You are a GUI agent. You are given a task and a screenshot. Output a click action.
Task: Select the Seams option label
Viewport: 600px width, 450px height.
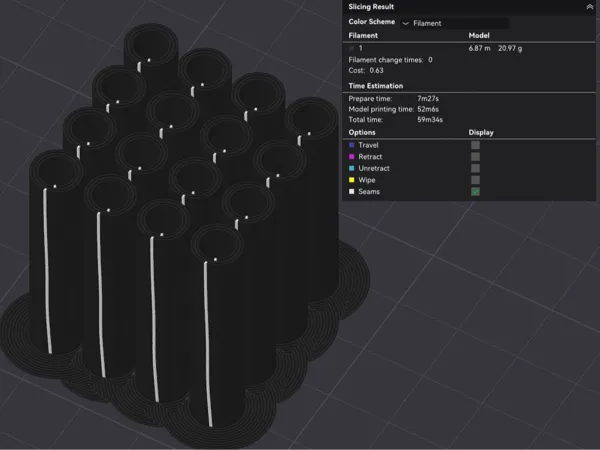click(369, 191)
